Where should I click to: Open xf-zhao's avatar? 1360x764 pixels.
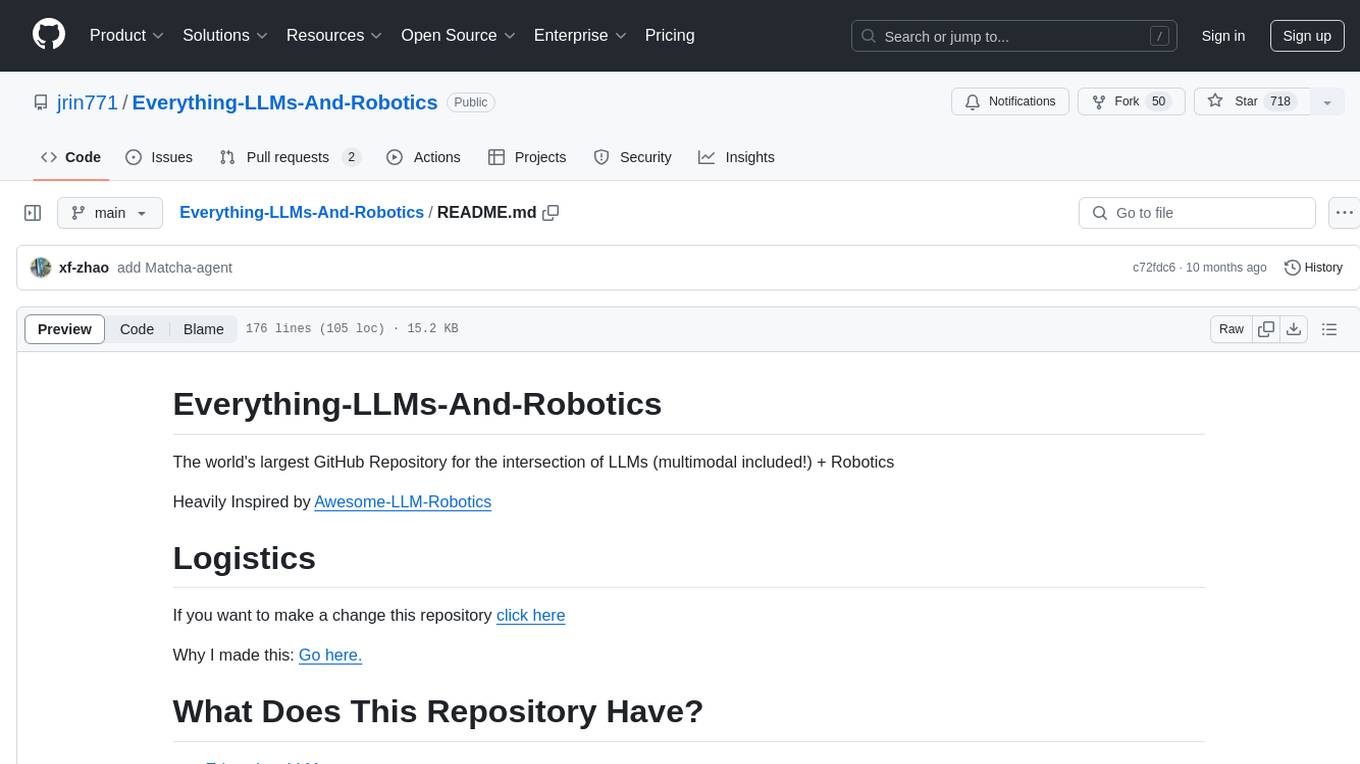pos(41,267)
